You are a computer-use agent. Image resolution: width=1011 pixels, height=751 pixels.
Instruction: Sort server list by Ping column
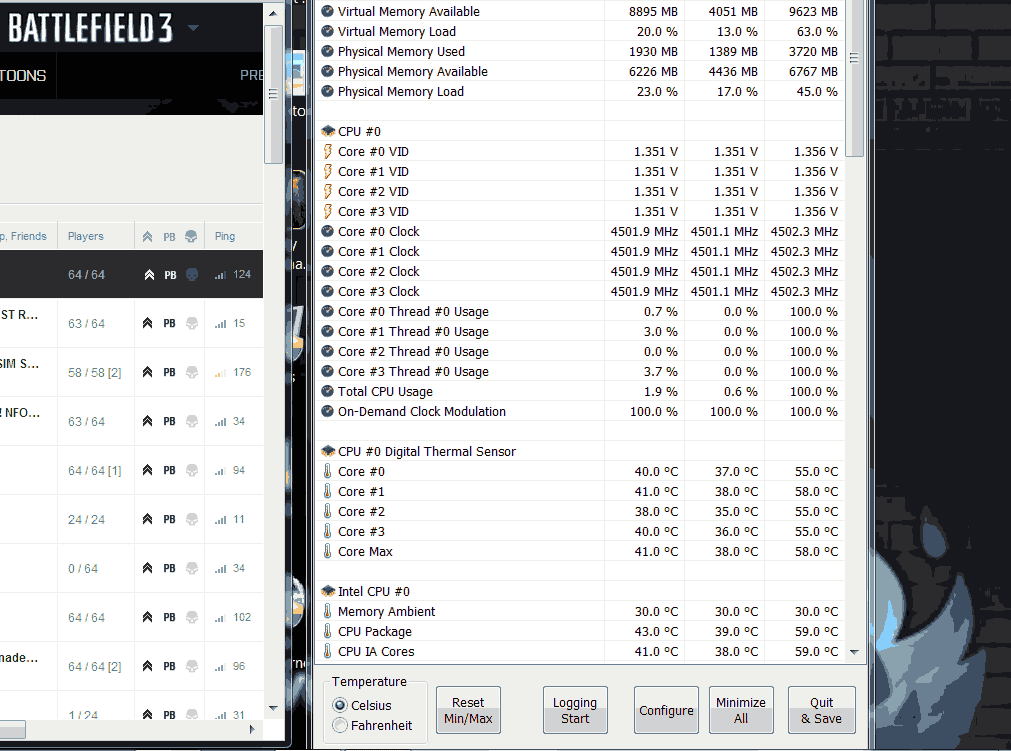click(x=225, y=237)
